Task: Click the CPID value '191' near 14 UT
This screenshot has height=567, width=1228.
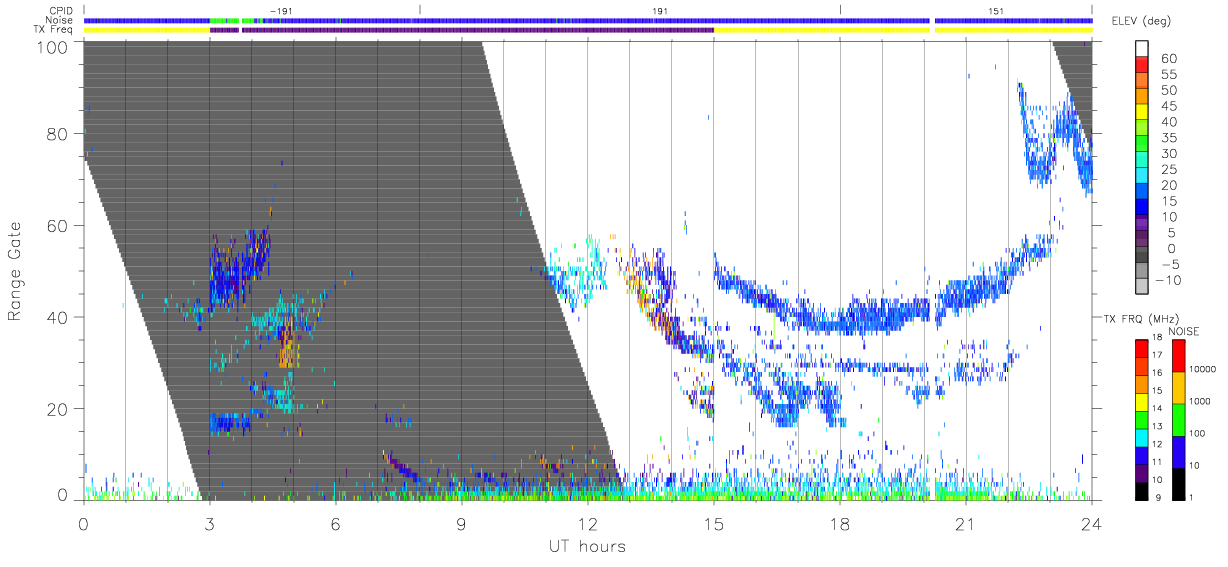Action: [659, 11]
